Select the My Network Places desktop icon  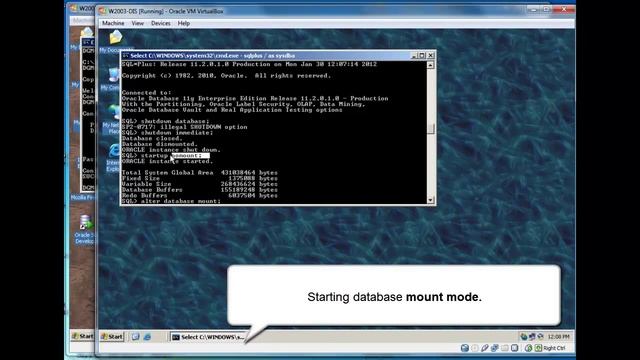point(114,112)
